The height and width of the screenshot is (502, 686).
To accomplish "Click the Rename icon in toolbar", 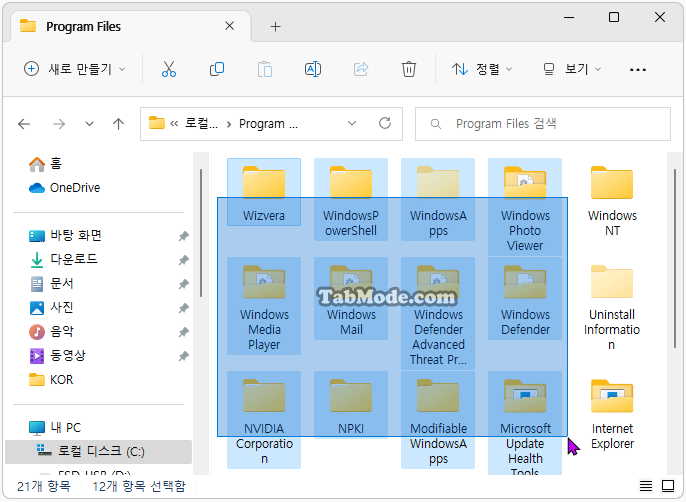I will pos(313,69).
